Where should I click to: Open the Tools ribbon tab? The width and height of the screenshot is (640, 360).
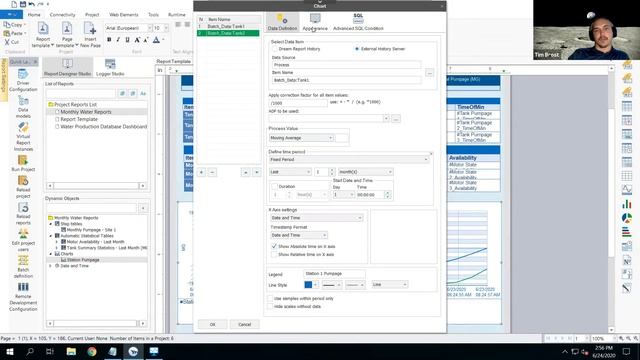(x=153, y=15)
